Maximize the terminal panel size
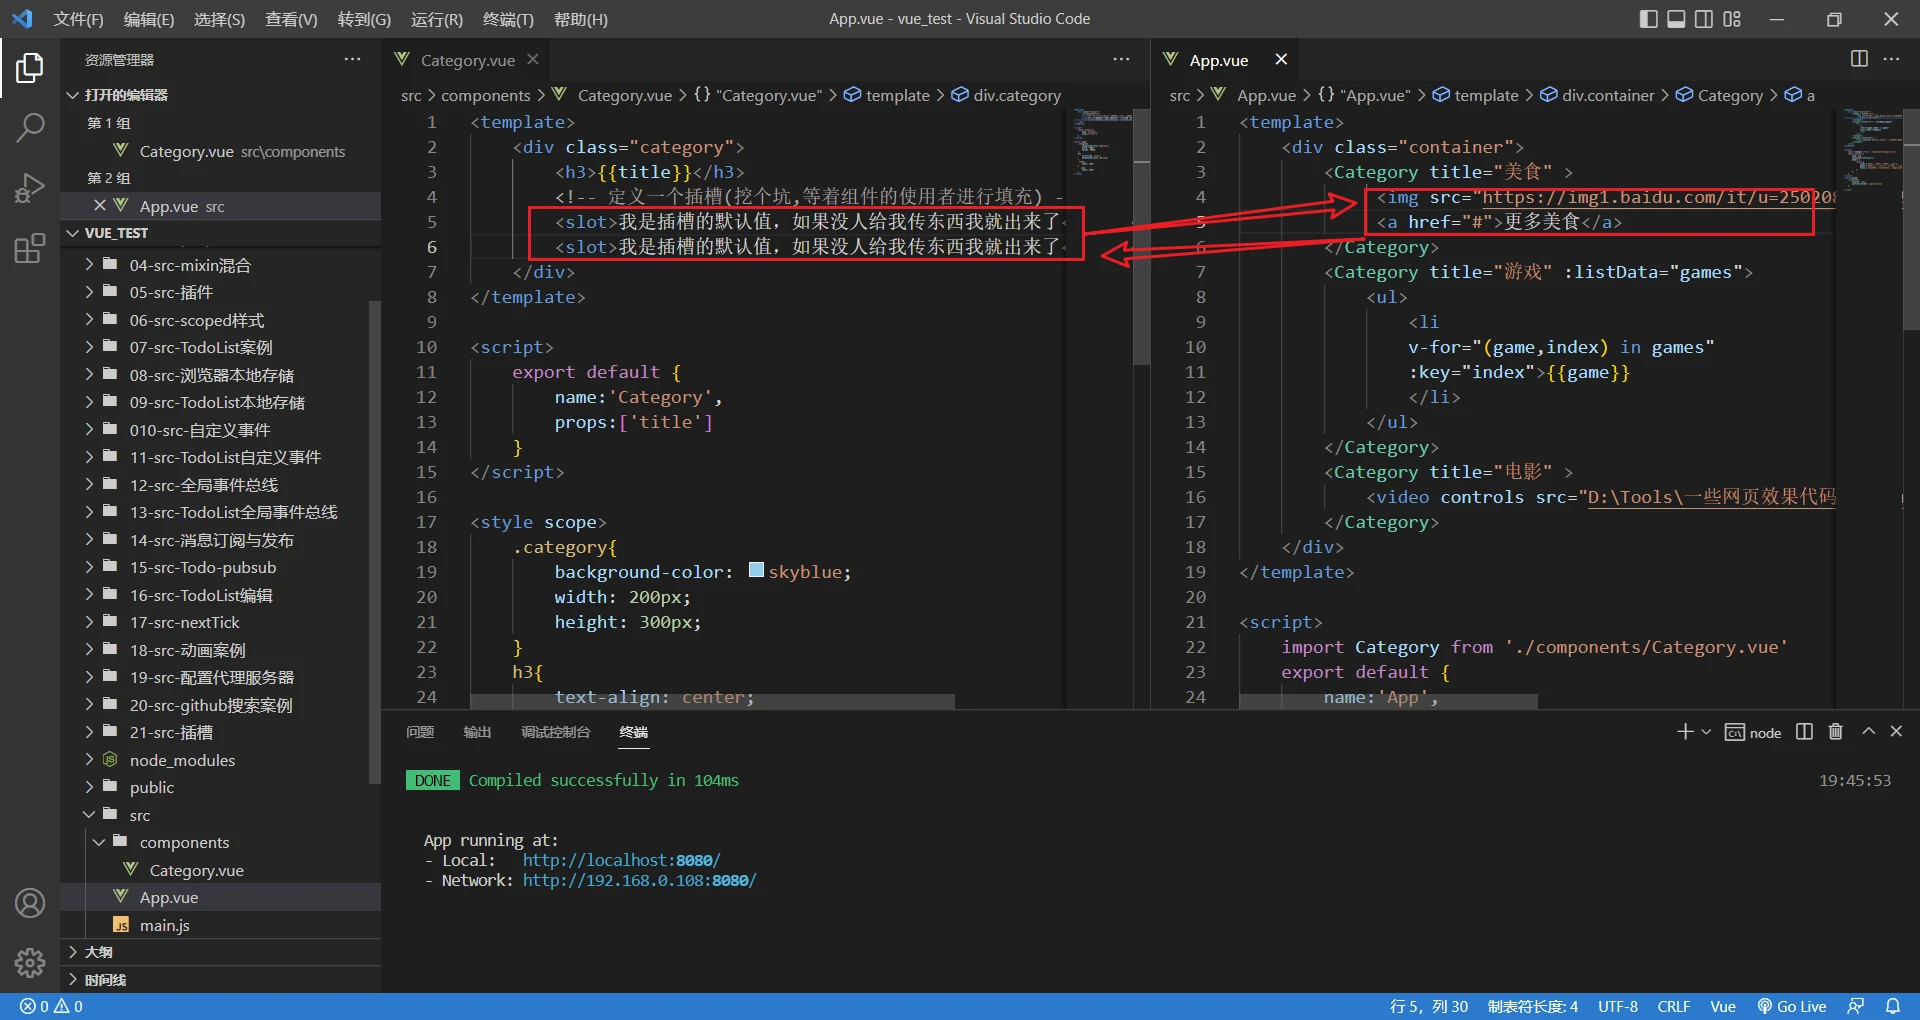 1868,732
